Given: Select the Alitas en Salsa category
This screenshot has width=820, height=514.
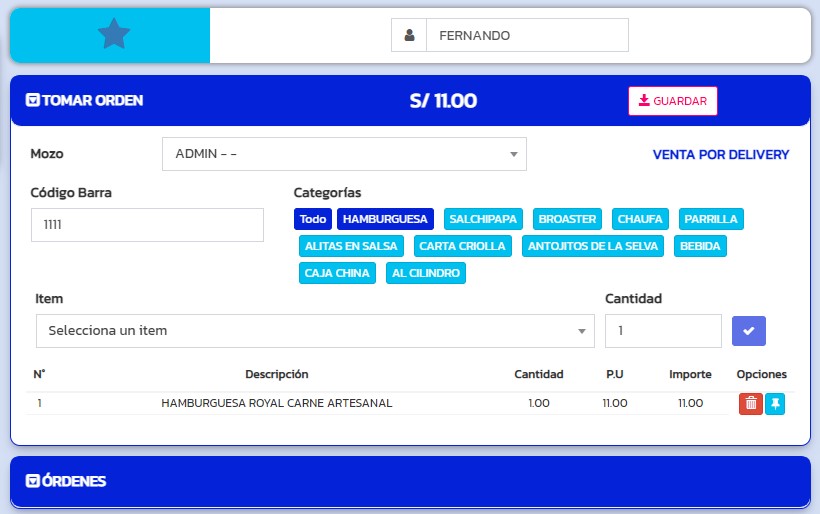Looking at the screenshot, I should (x=351, y=246).
